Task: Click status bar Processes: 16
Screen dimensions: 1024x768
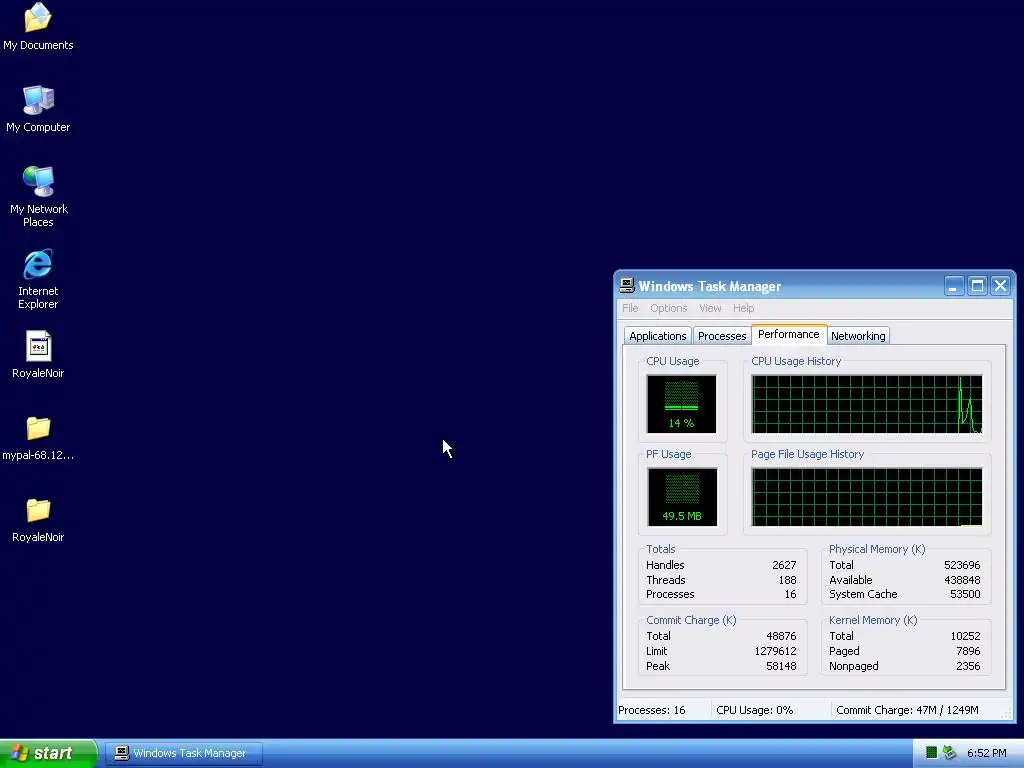Action: [652, 710]
